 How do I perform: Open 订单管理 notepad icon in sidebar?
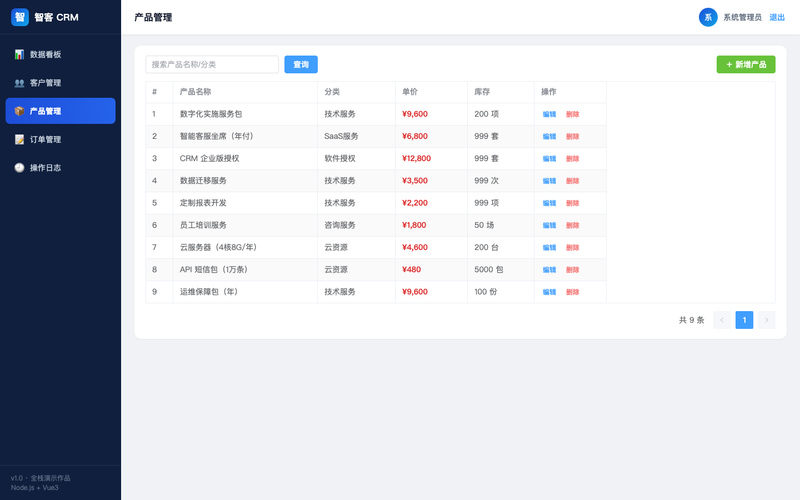[x=19, y=139]
